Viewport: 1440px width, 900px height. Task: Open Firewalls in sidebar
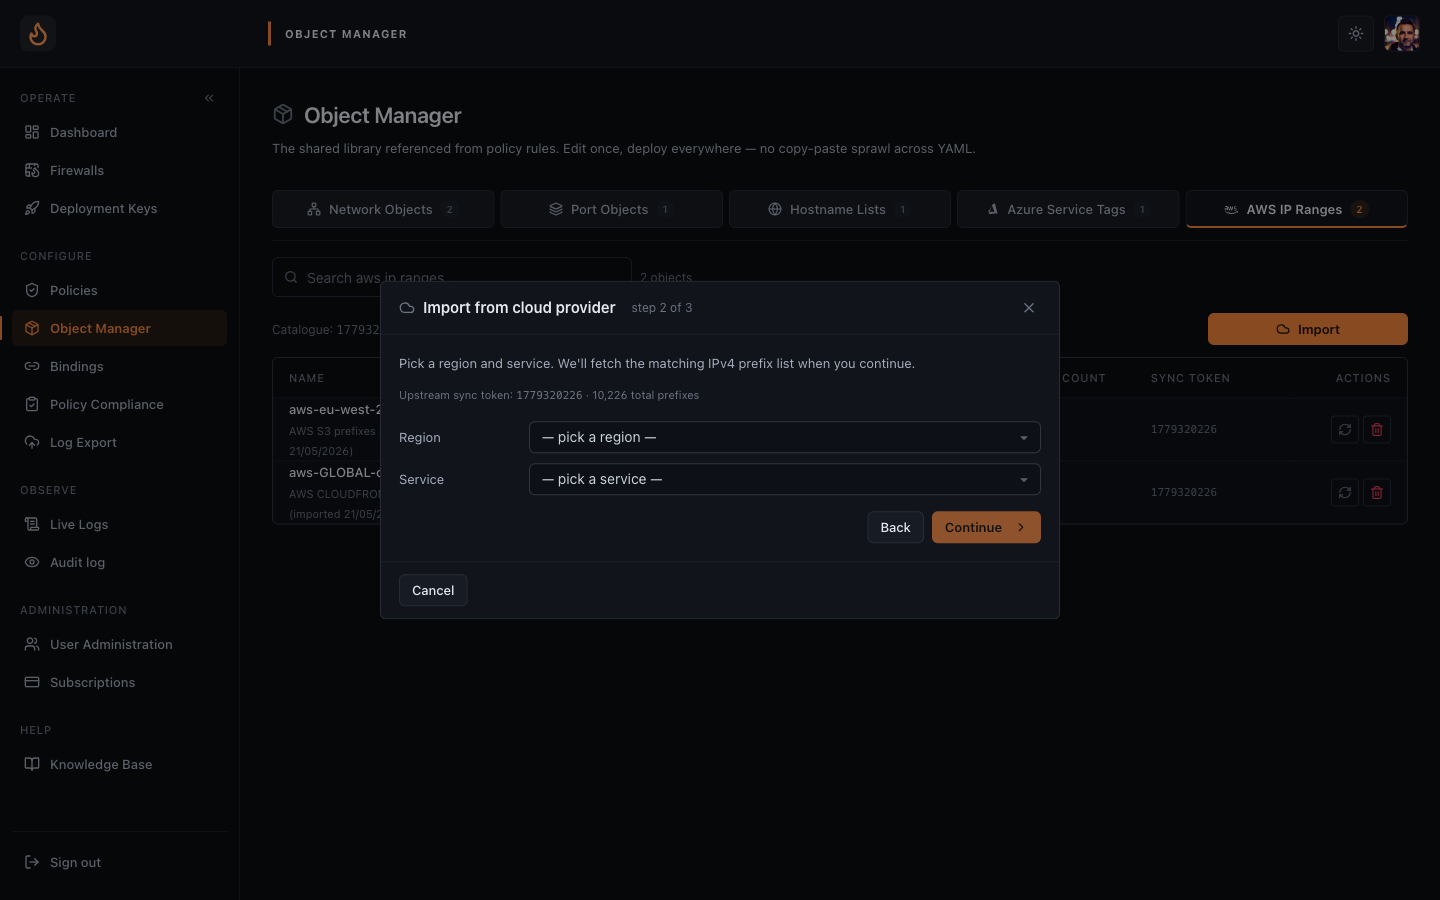pyautogui.click(x=120, y=170)
